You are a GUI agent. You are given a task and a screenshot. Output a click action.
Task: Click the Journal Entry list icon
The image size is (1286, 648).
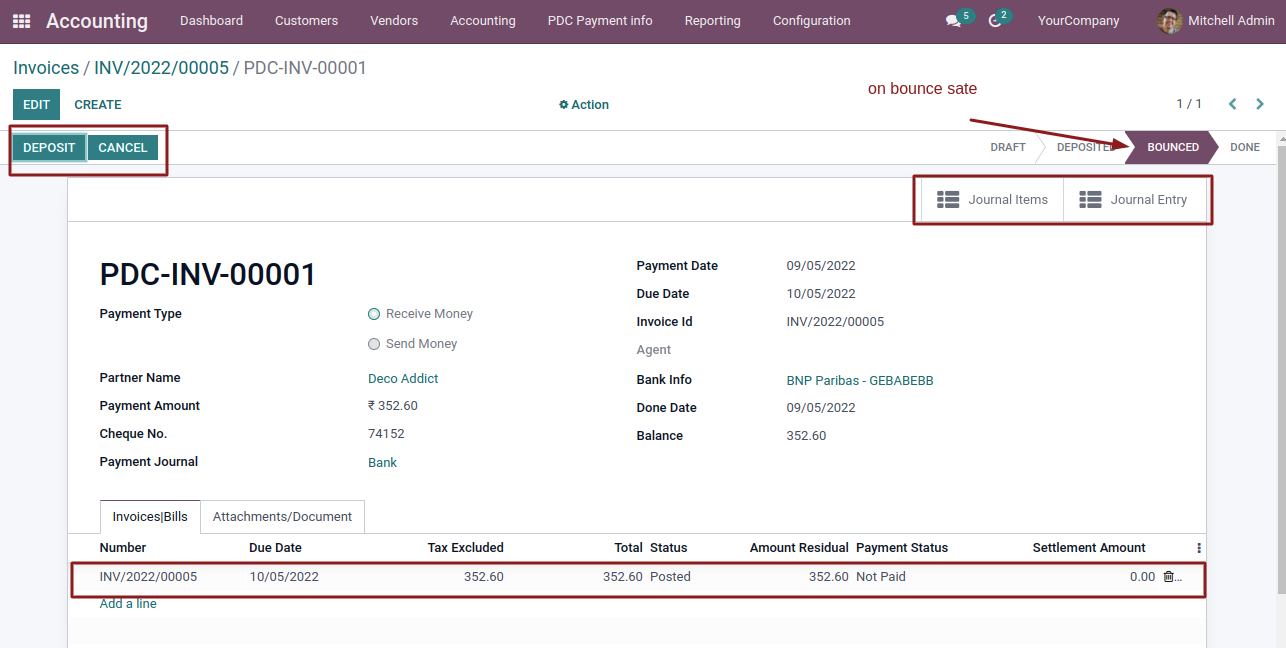tap(1090, 200)
